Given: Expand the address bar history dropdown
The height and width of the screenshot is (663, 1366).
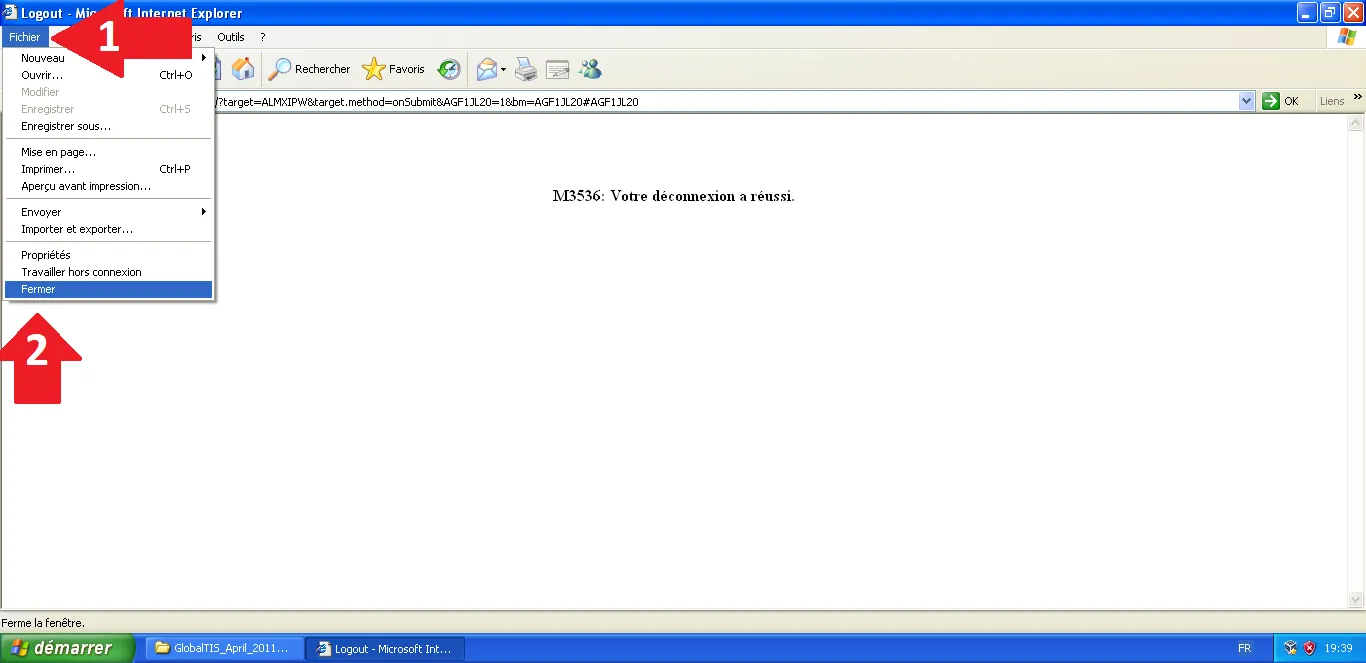Looking at the screenshot, I should [1246, 100].
